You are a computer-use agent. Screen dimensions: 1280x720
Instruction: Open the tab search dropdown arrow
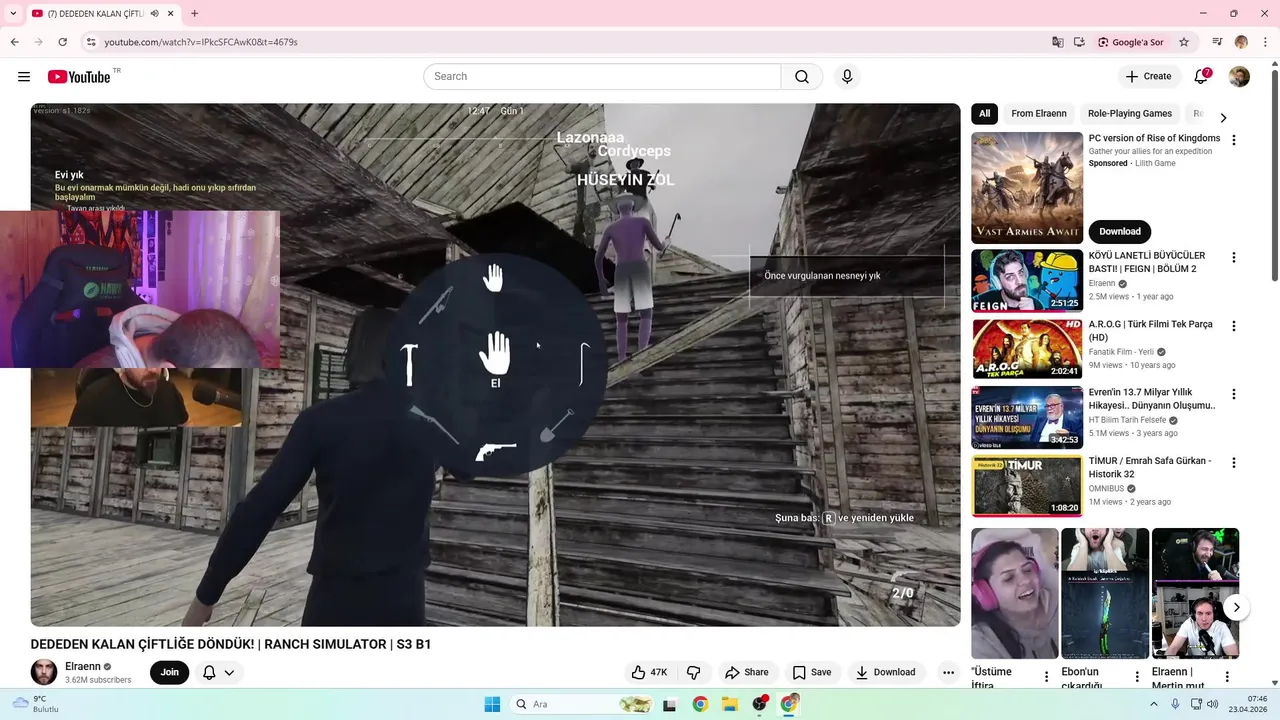[x=13, y=14]
